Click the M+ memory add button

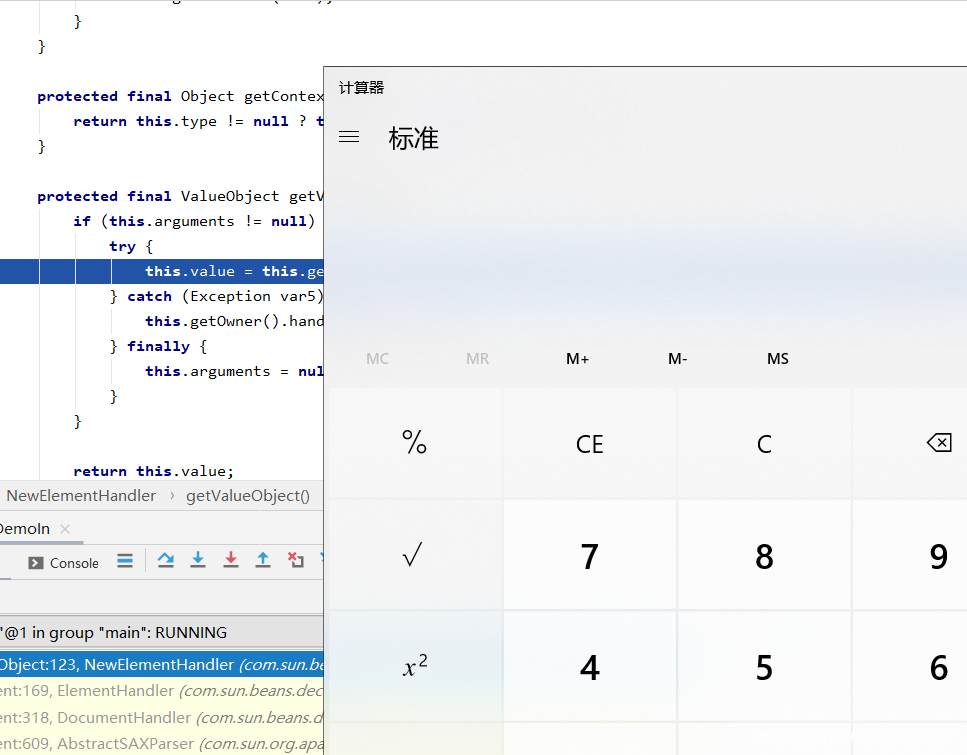577,359
